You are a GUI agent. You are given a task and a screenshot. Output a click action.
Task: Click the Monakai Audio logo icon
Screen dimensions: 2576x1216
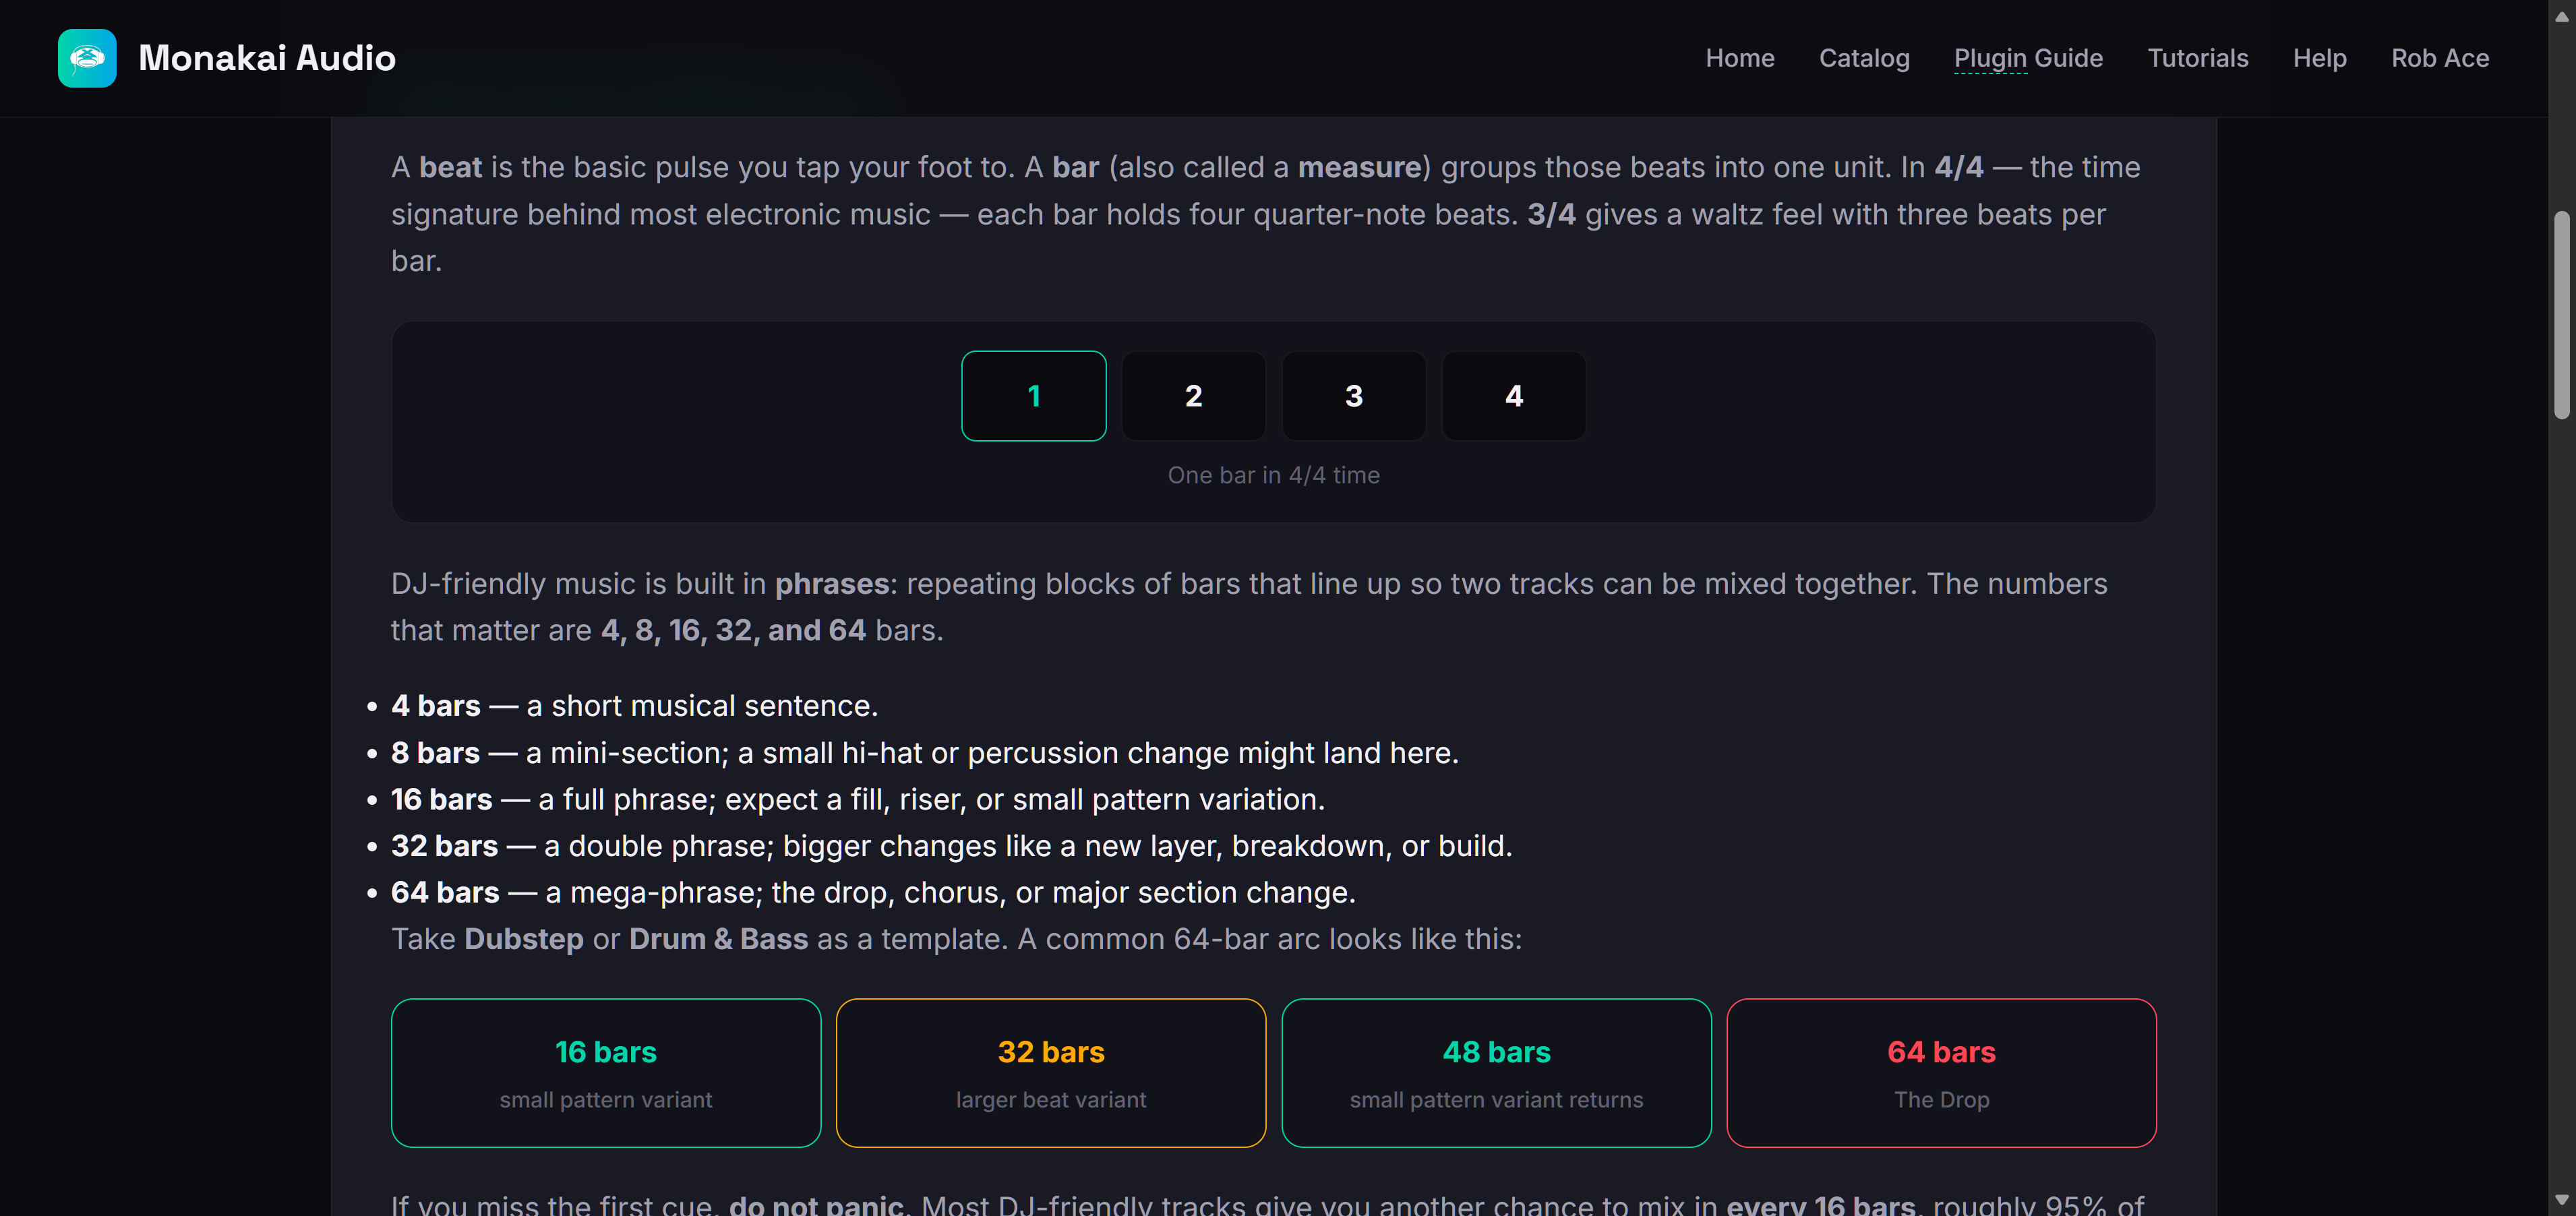click(87, 58)
